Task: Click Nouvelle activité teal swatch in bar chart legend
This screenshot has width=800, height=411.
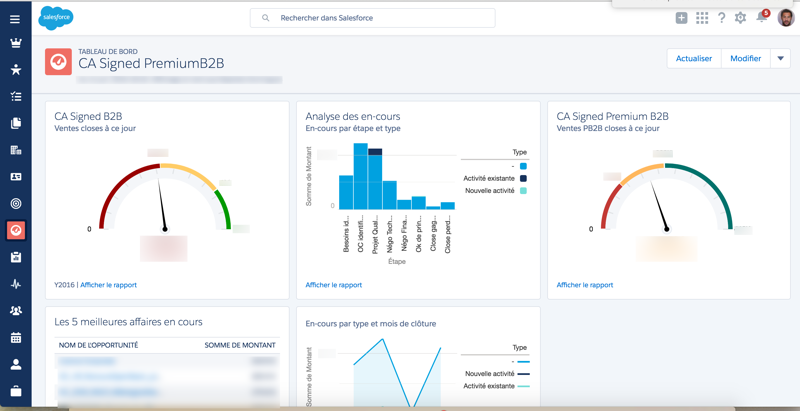Action: (523, 191)
